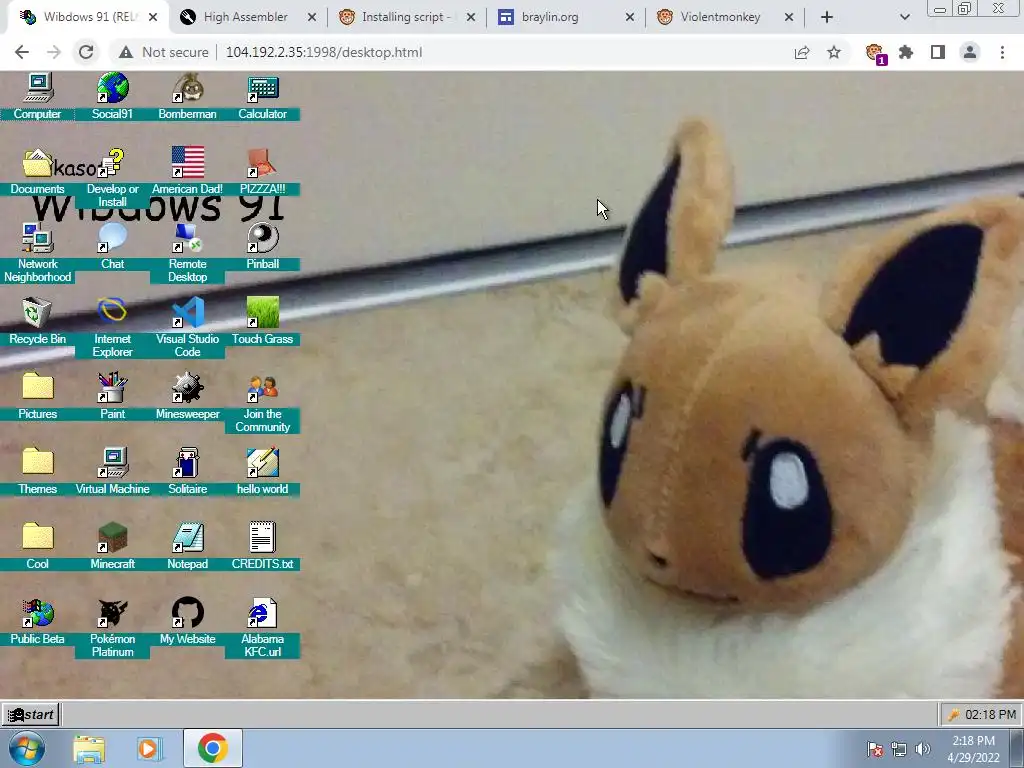Close the High Assembler tab

click(x=312, y=18)
